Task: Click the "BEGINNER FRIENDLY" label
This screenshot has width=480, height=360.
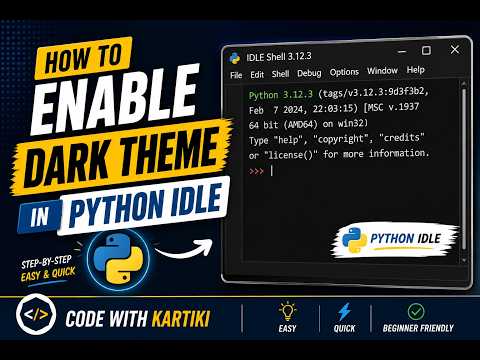Action: [x=418, y=328]
